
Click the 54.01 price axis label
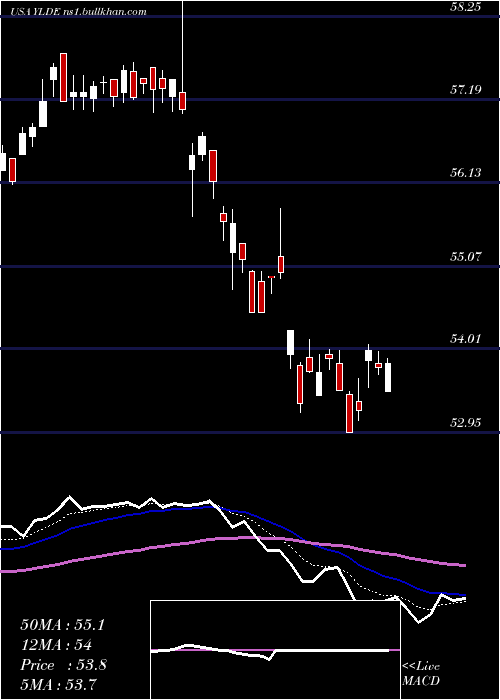[x=466, y=338]
